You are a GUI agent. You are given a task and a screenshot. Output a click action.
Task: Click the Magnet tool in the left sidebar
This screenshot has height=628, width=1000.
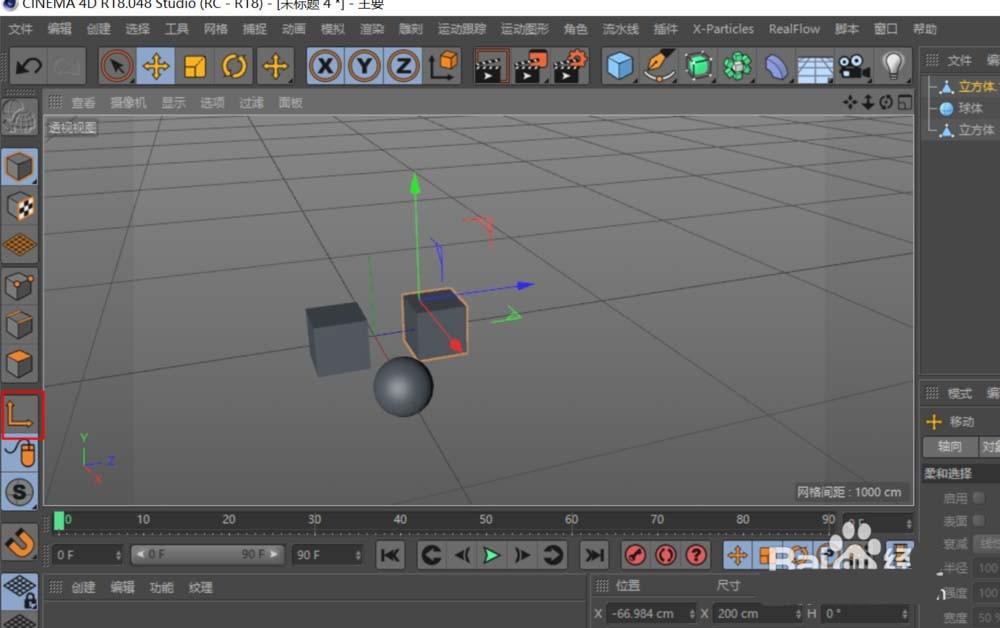pyautogui.click(x=20, y=543)
